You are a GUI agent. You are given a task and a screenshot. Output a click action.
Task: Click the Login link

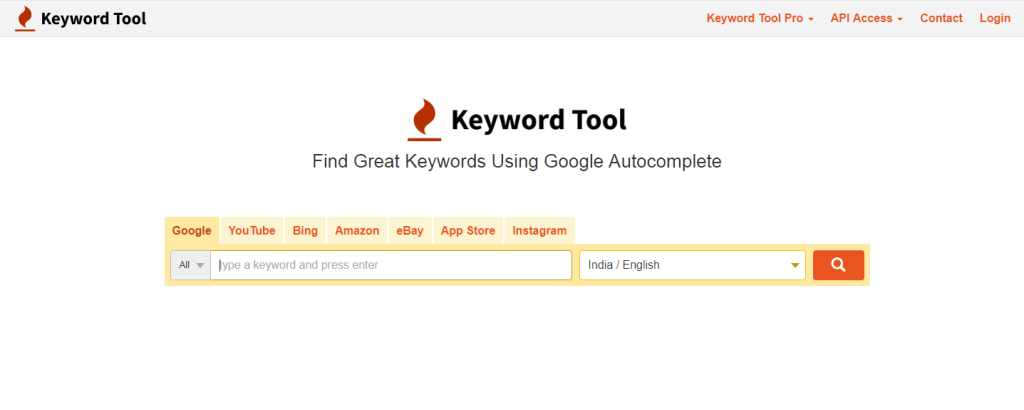point(995,18)
